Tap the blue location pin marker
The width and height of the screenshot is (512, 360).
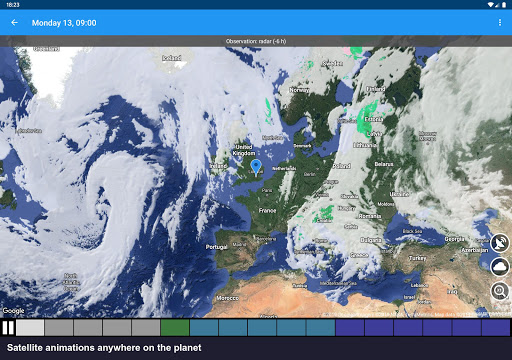point(256,168)
